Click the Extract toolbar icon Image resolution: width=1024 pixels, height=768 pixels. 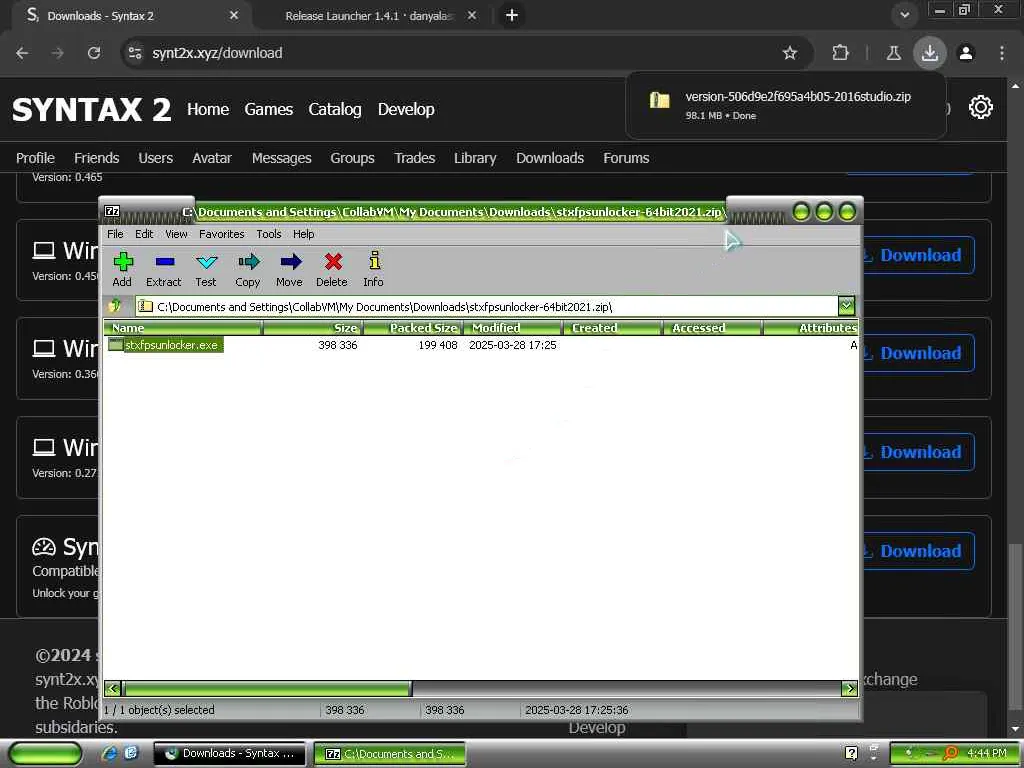tap(163, 270)
